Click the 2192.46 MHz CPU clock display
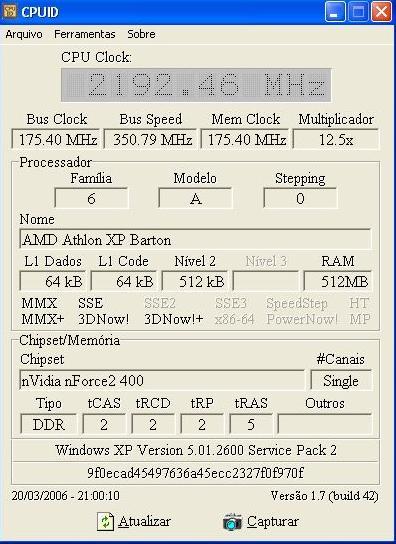 tap(196, 85)
